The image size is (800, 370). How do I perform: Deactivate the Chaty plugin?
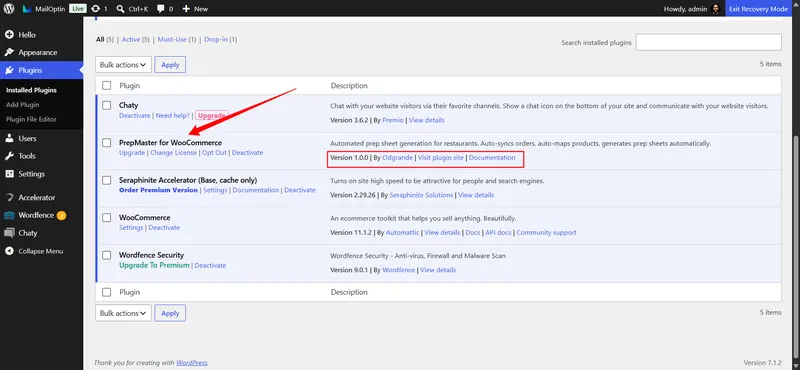[x=135, y=115]
